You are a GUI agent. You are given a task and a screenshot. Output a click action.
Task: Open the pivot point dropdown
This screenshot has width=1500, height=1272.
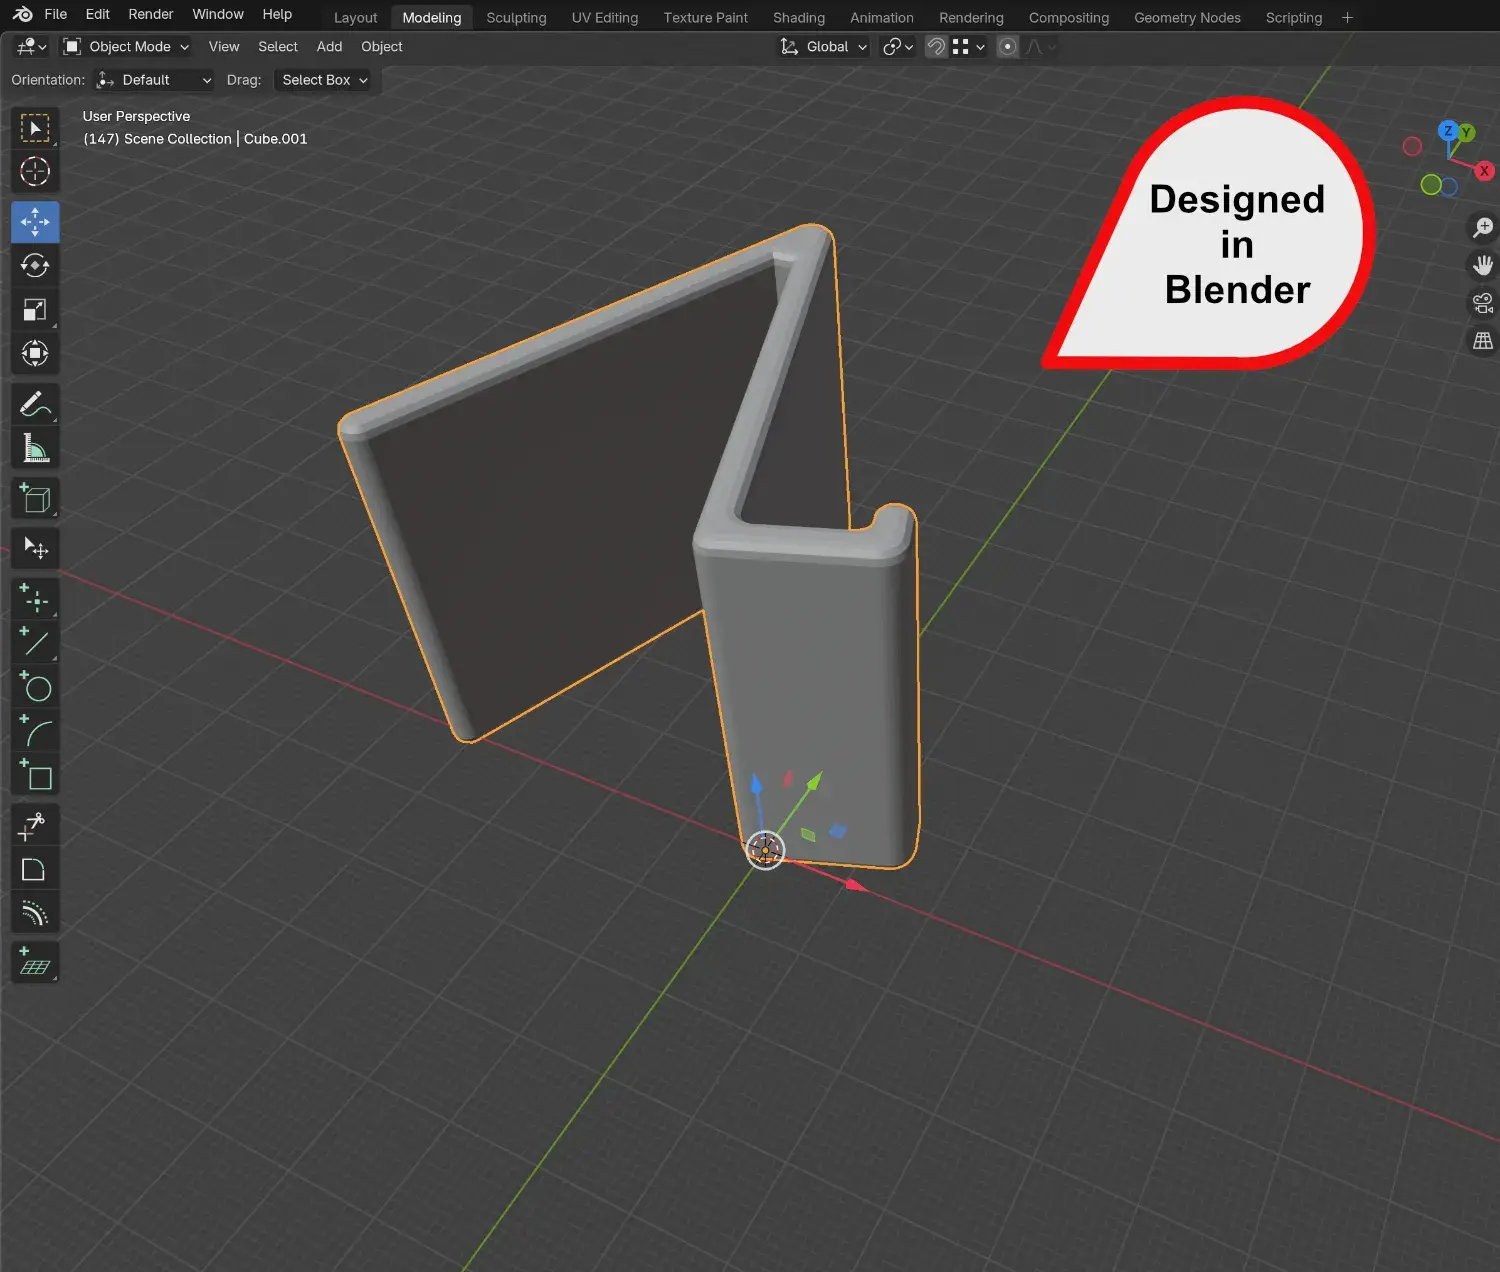898,47
